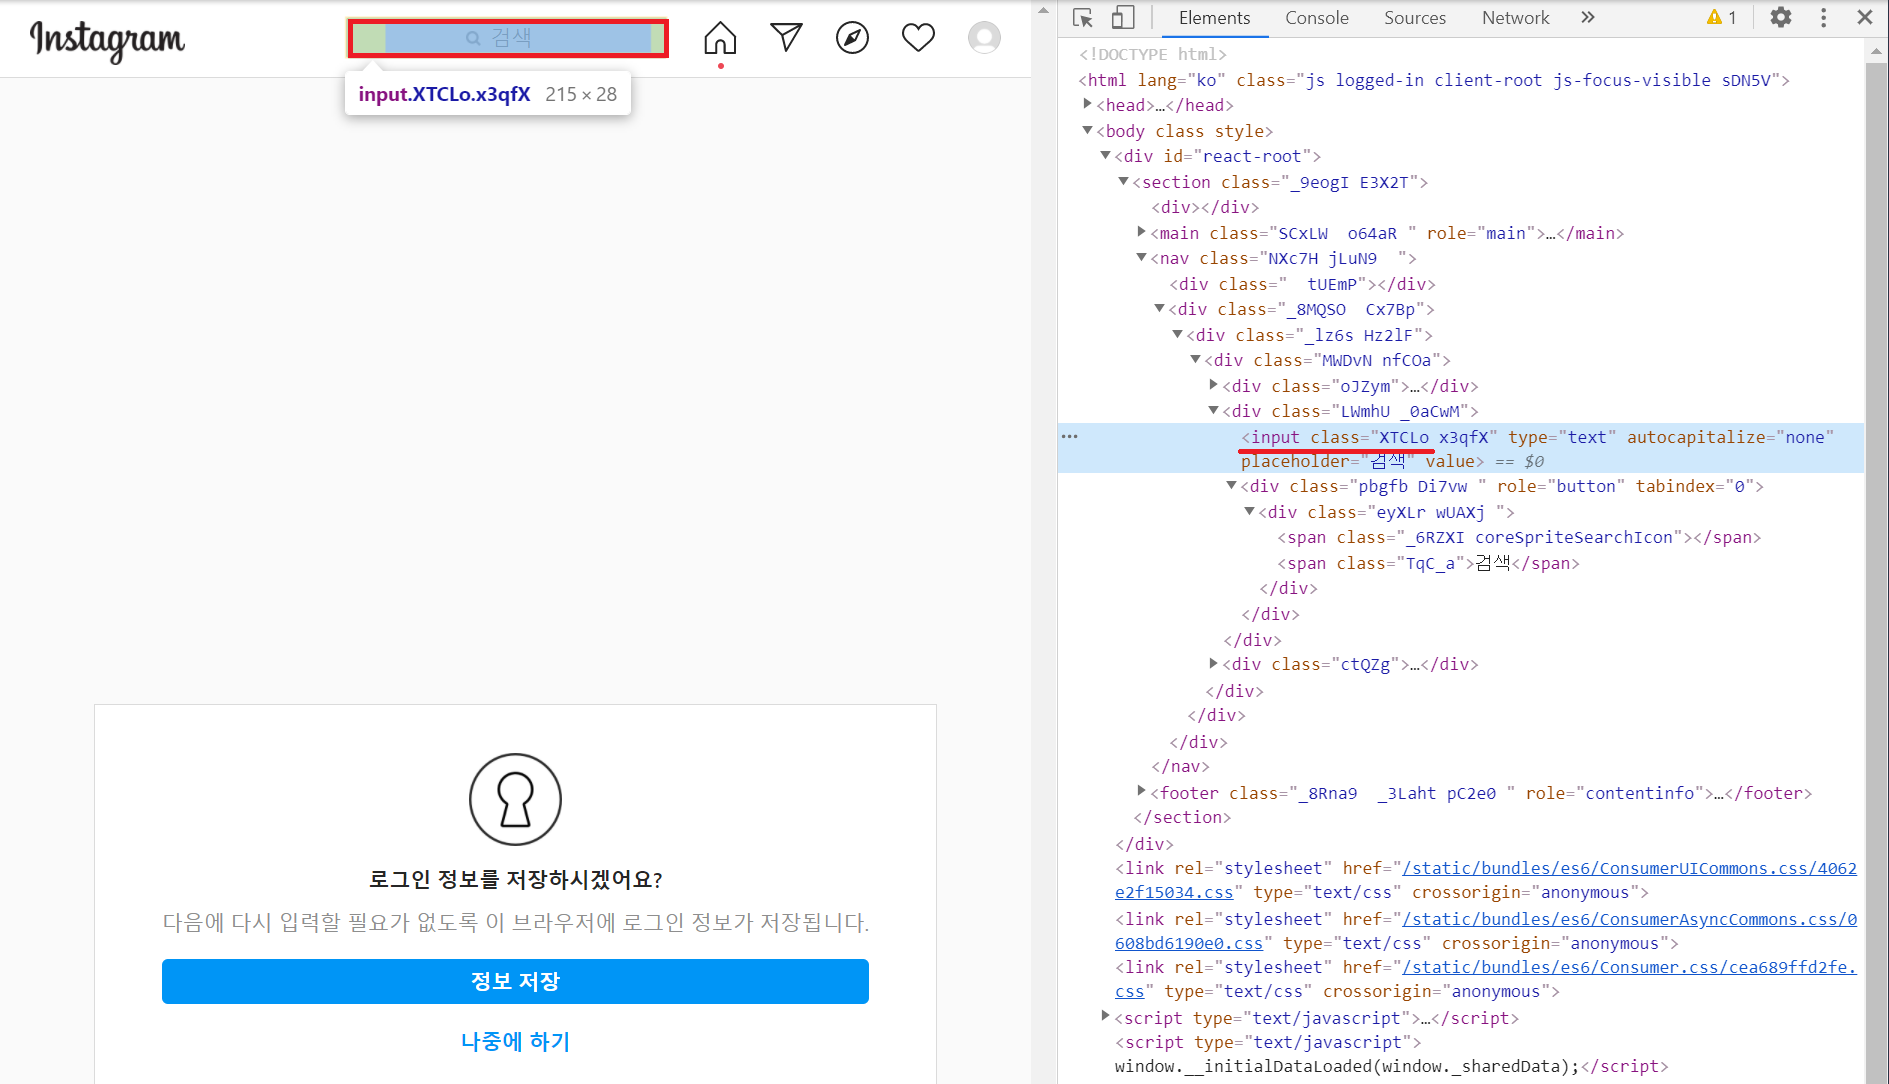1889x1084 pixels.
Task: Activate DevTools inspect element picker
Action: 1082,18
